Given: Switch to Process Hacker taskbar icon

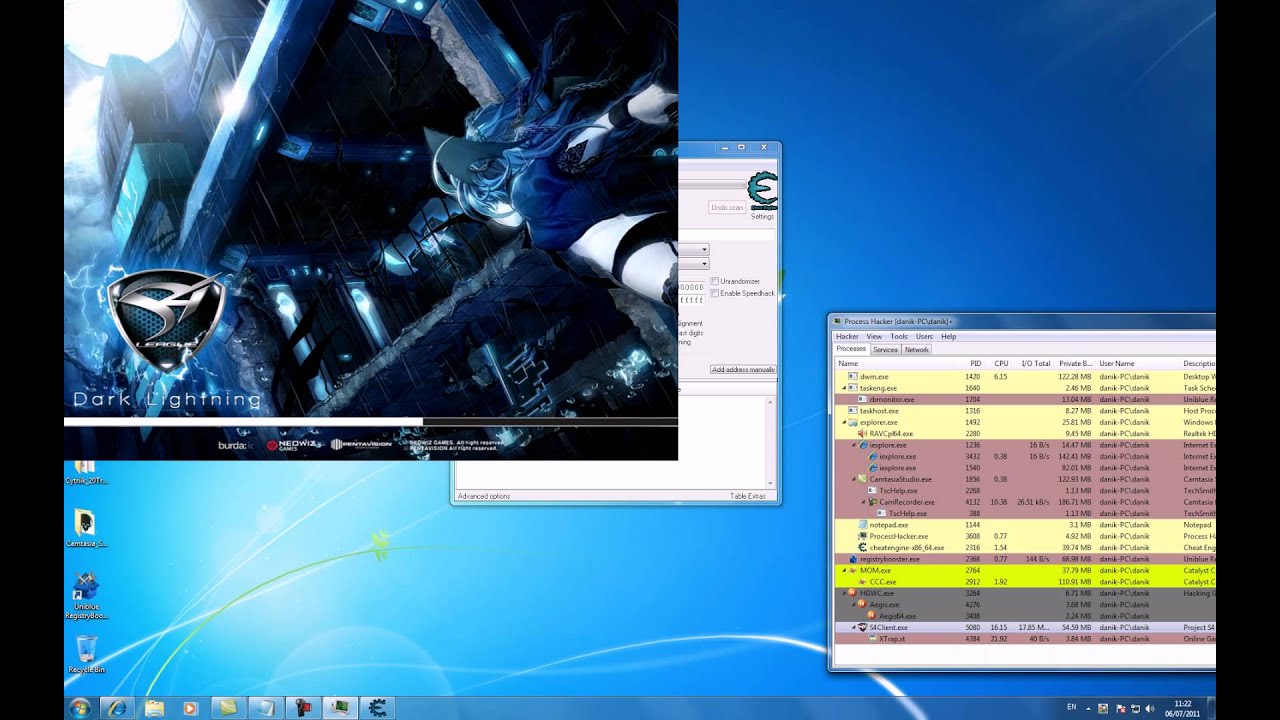Looking at the screenshot, I should pos(341,708).
